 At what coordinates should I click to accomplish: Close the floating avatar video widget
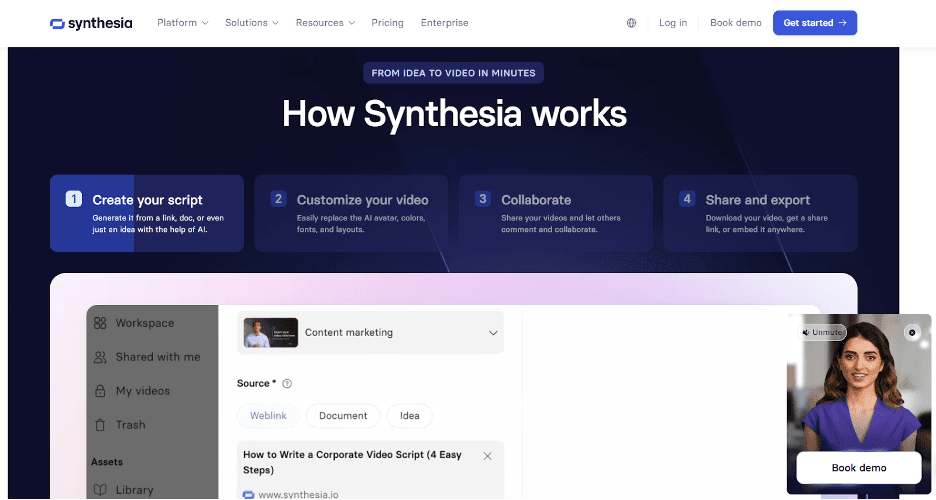tap(912, 332)
